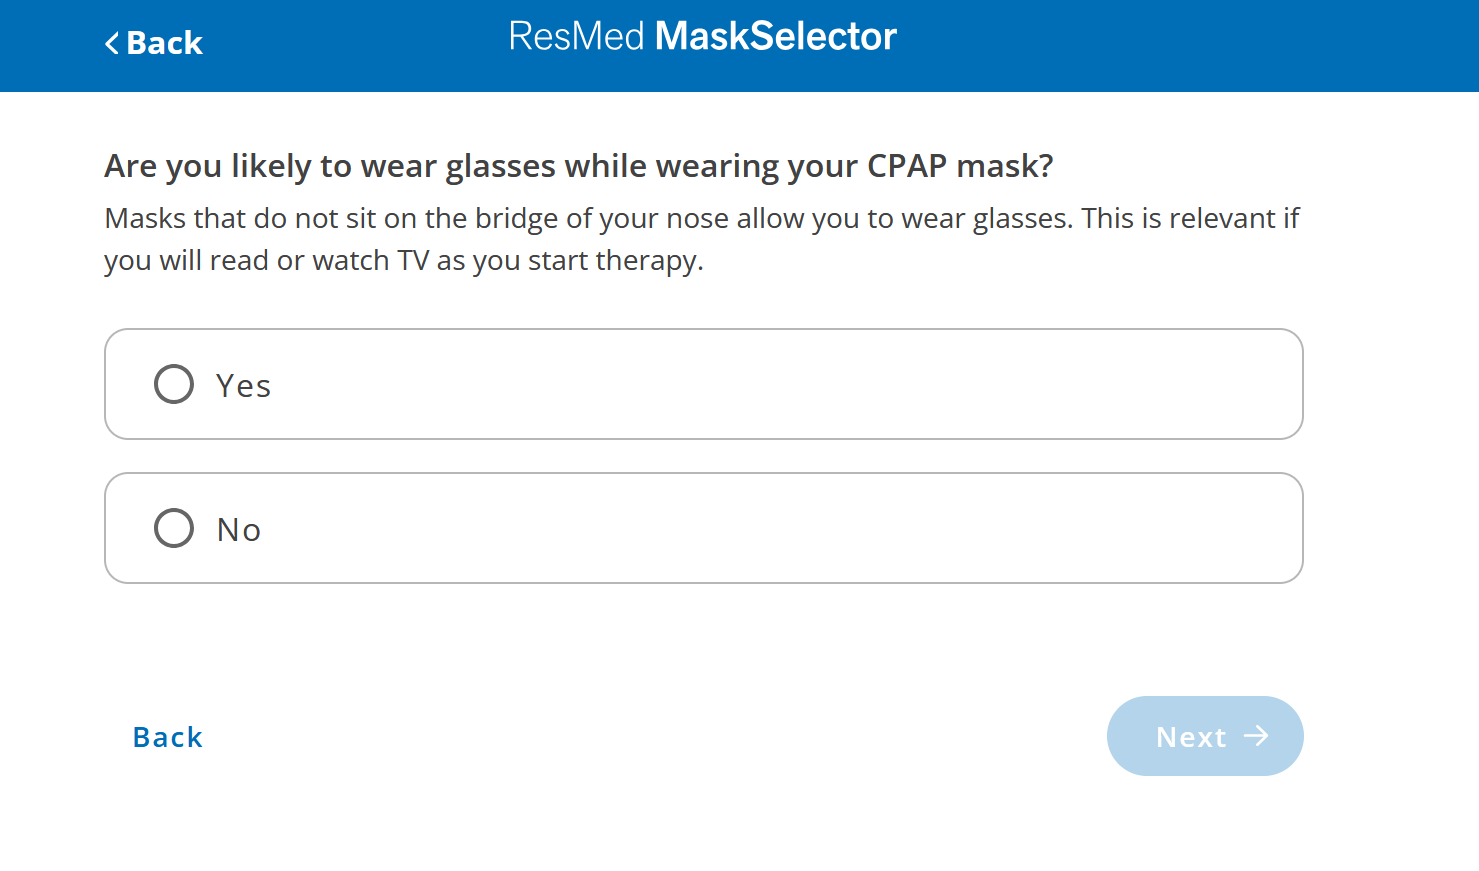Select the Yes radio button
The width and height of the screenshot is (1479, 871).
coord(173,384)
